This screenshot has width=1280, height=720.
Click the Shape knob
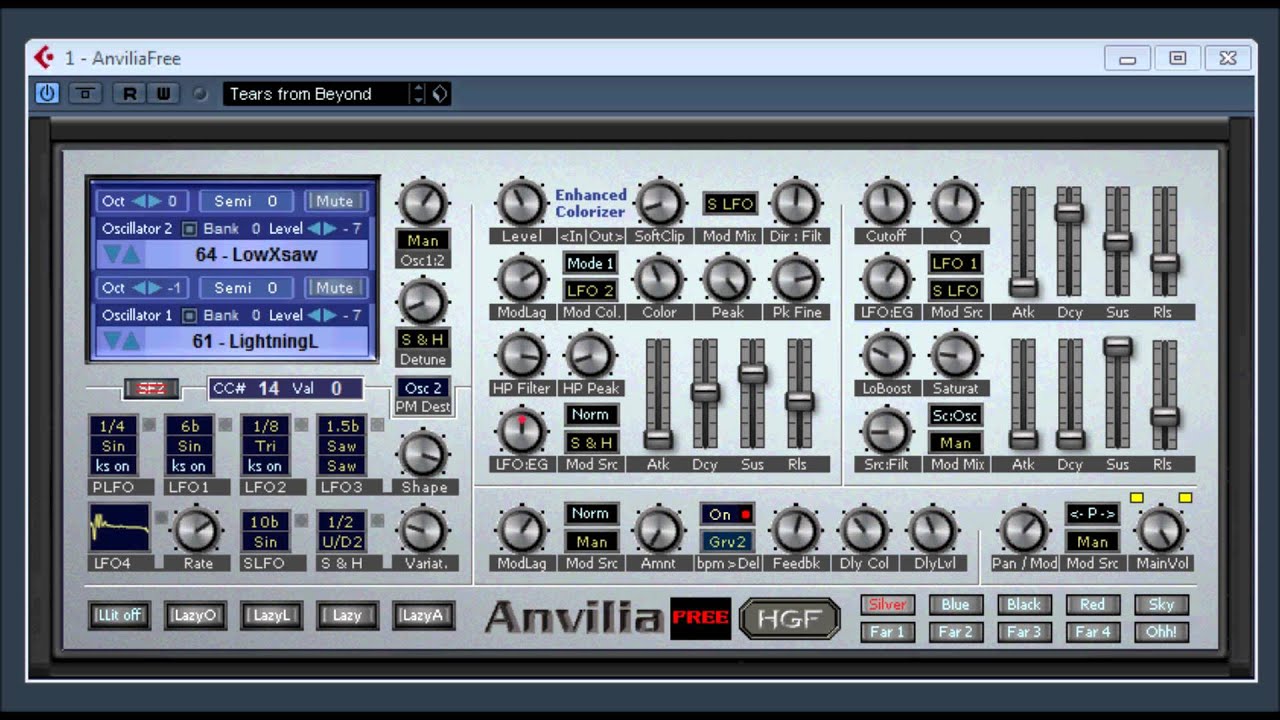pos(423,455)
